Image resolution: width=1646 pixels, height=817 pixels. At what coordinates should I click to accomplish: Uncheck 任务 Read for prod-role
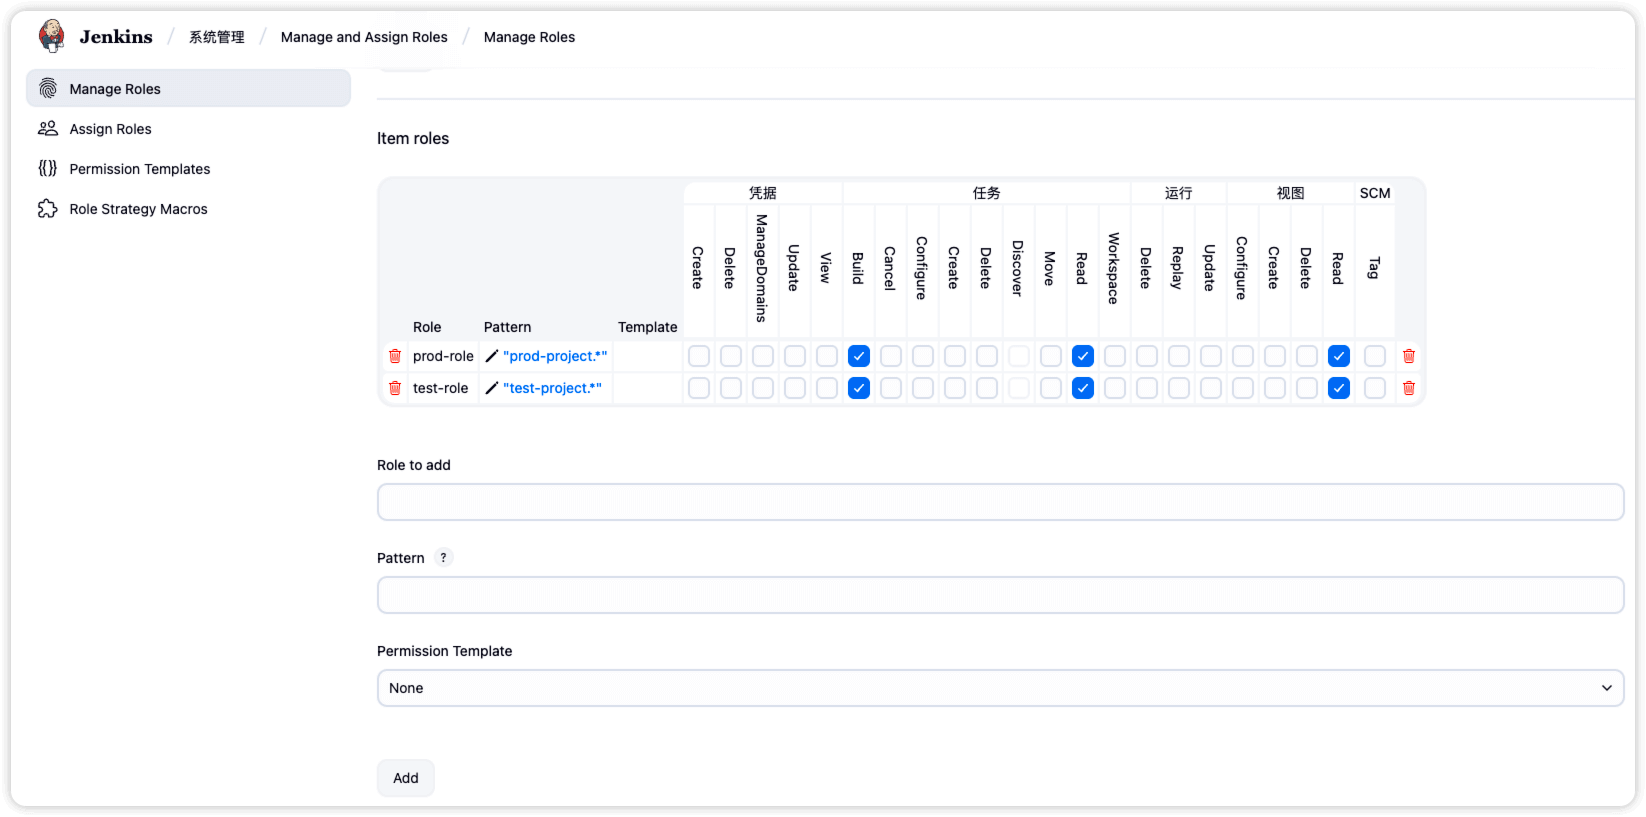(x=1083, y=356)
